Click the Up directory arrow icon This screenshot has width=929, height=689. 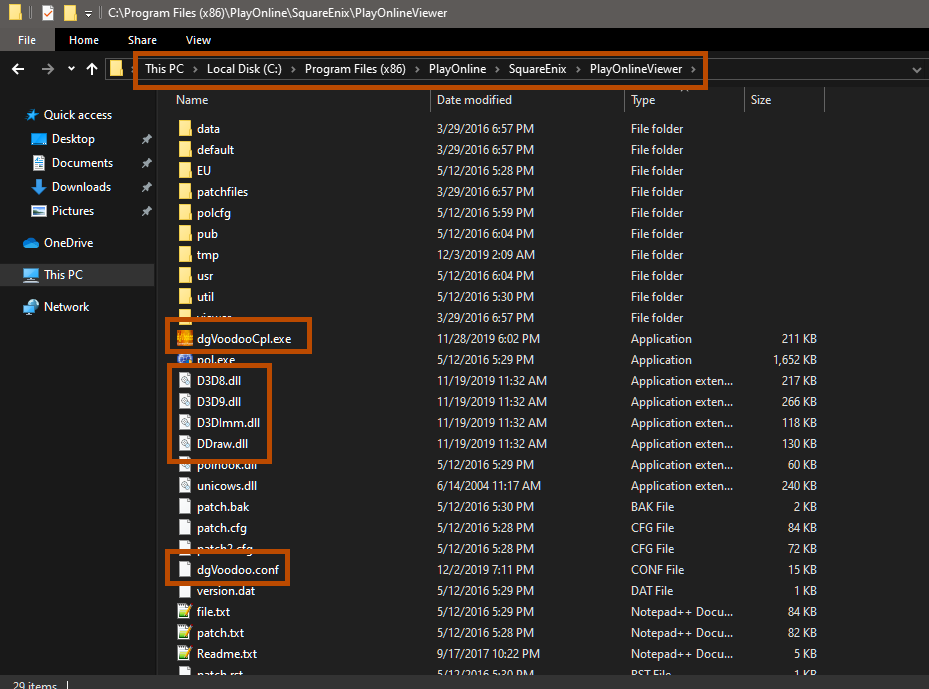92,69
